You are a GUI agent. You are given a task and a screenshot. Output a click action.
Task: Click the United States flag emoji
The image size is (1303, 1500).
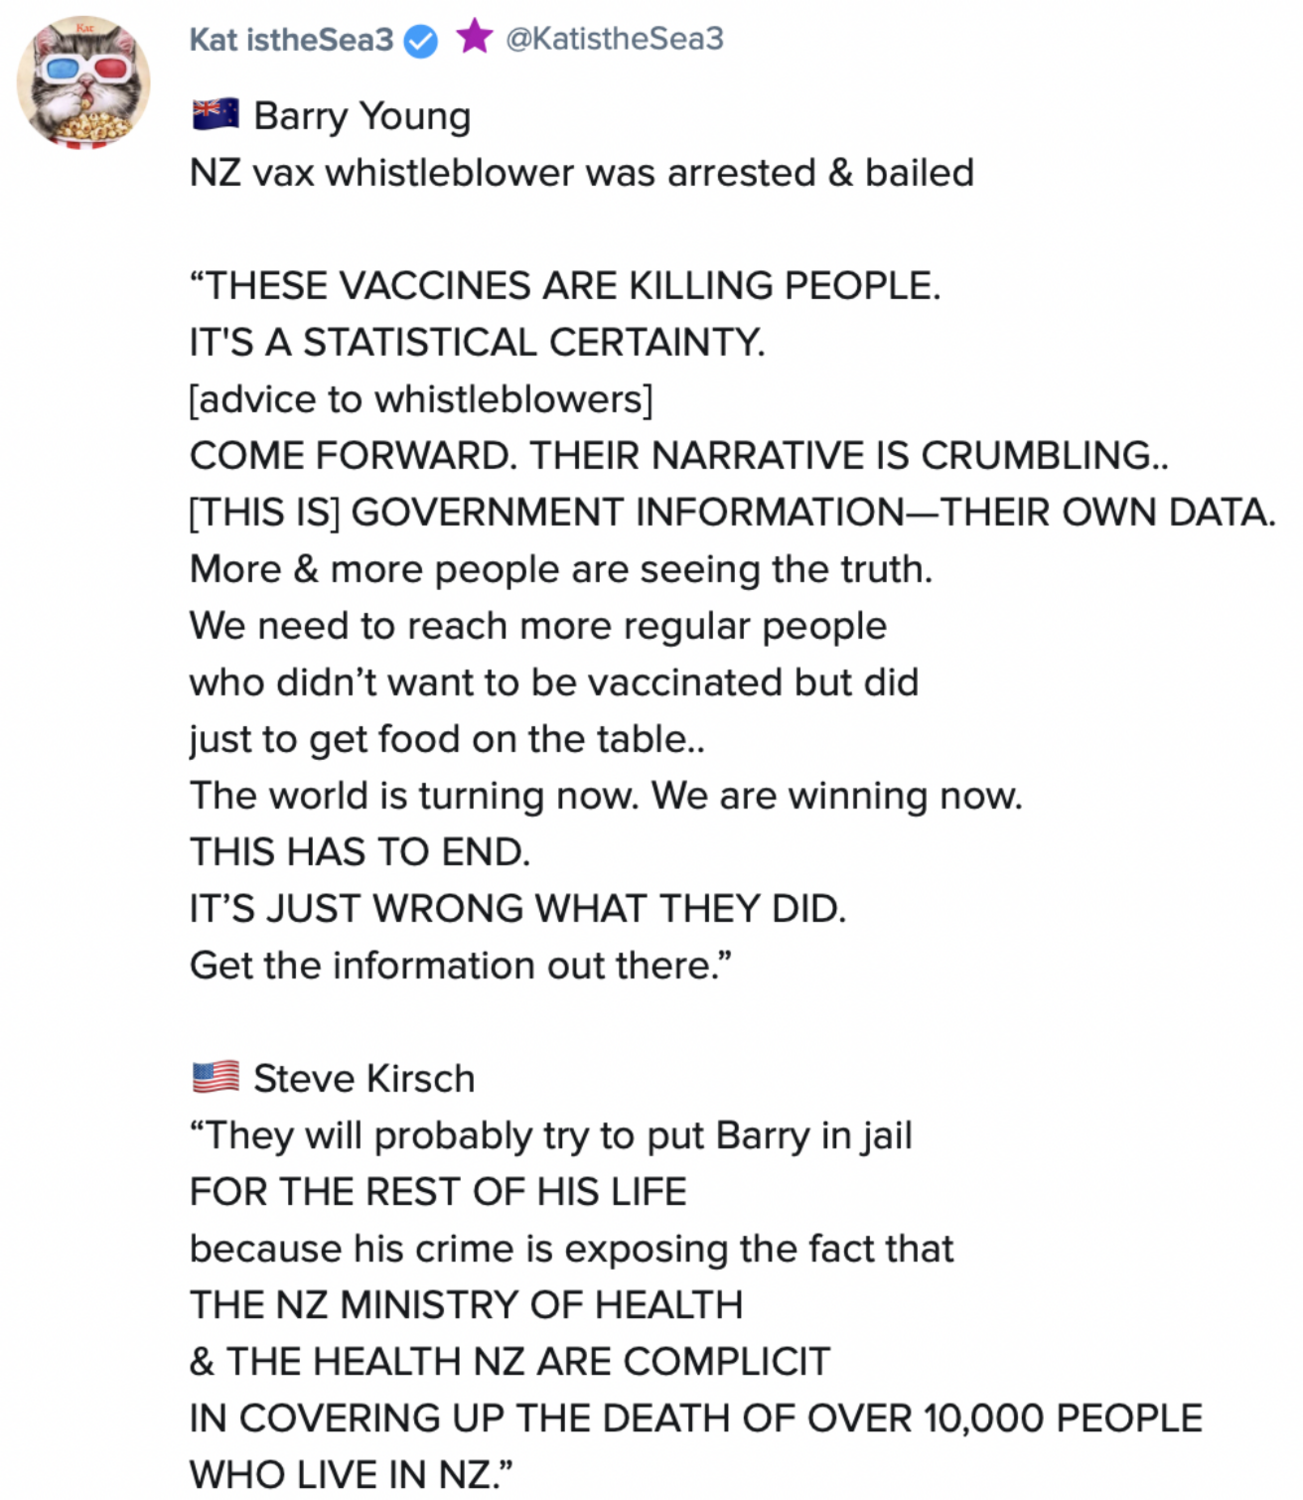215,1077
